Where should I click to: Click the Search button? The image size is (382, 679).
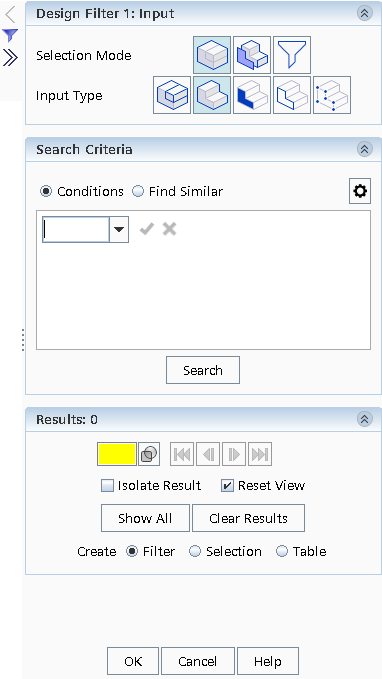(203, 370)
